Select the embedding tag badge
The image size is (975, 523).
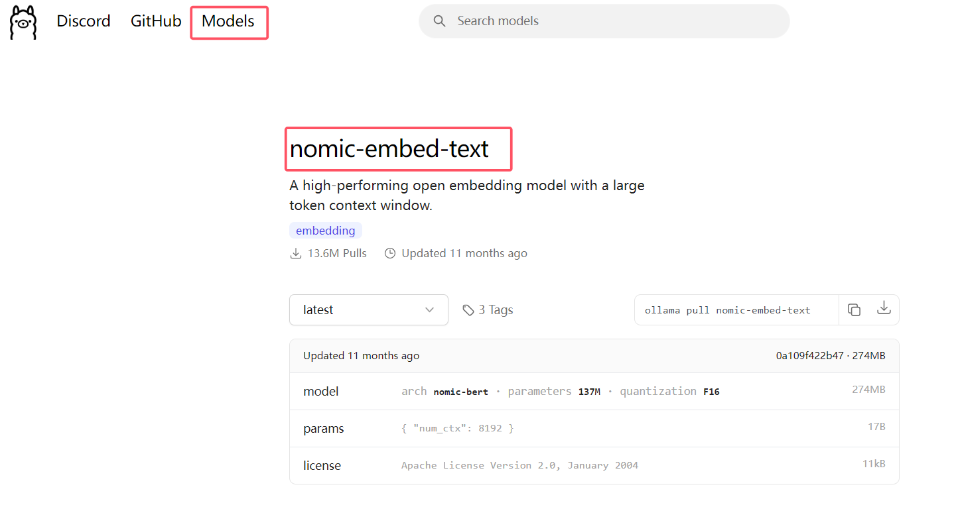325,231
